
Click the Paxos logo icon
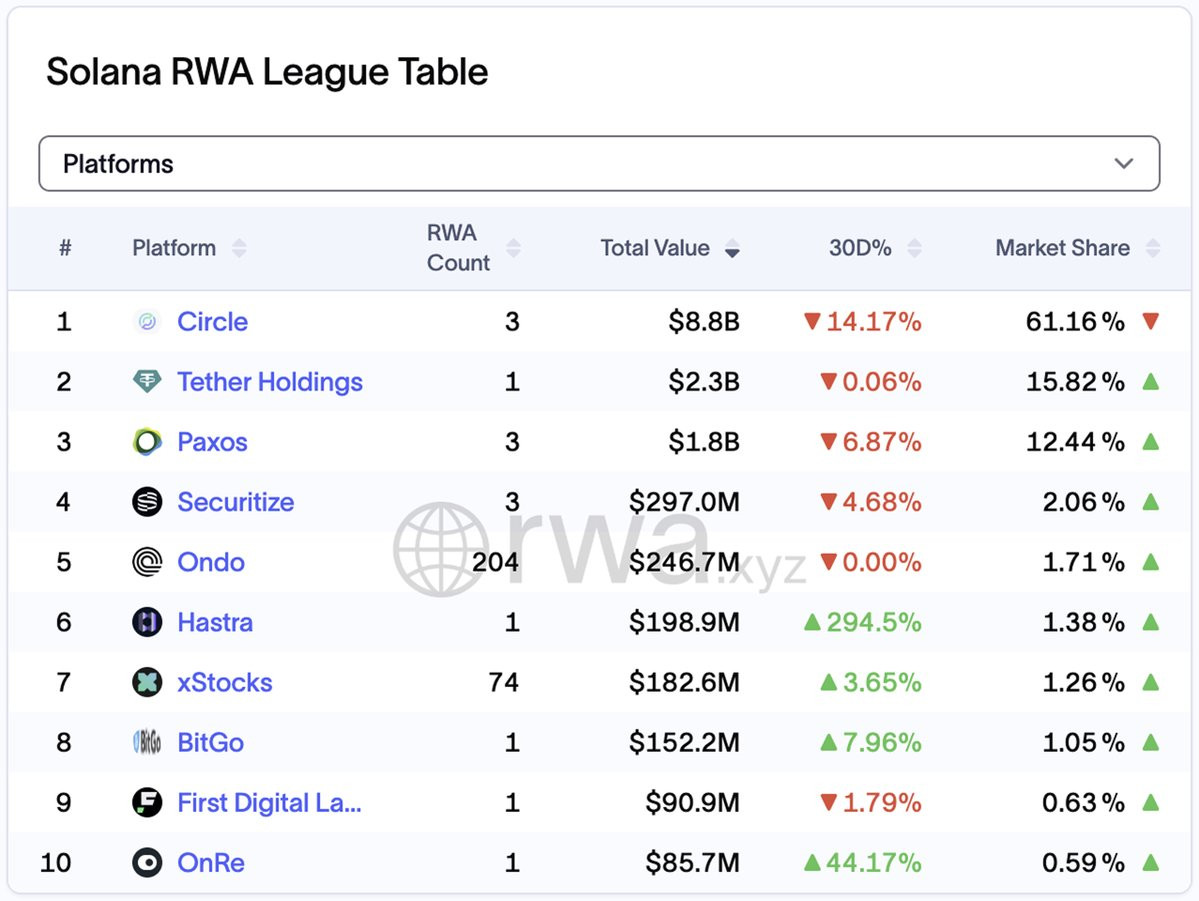coord(147,442)
